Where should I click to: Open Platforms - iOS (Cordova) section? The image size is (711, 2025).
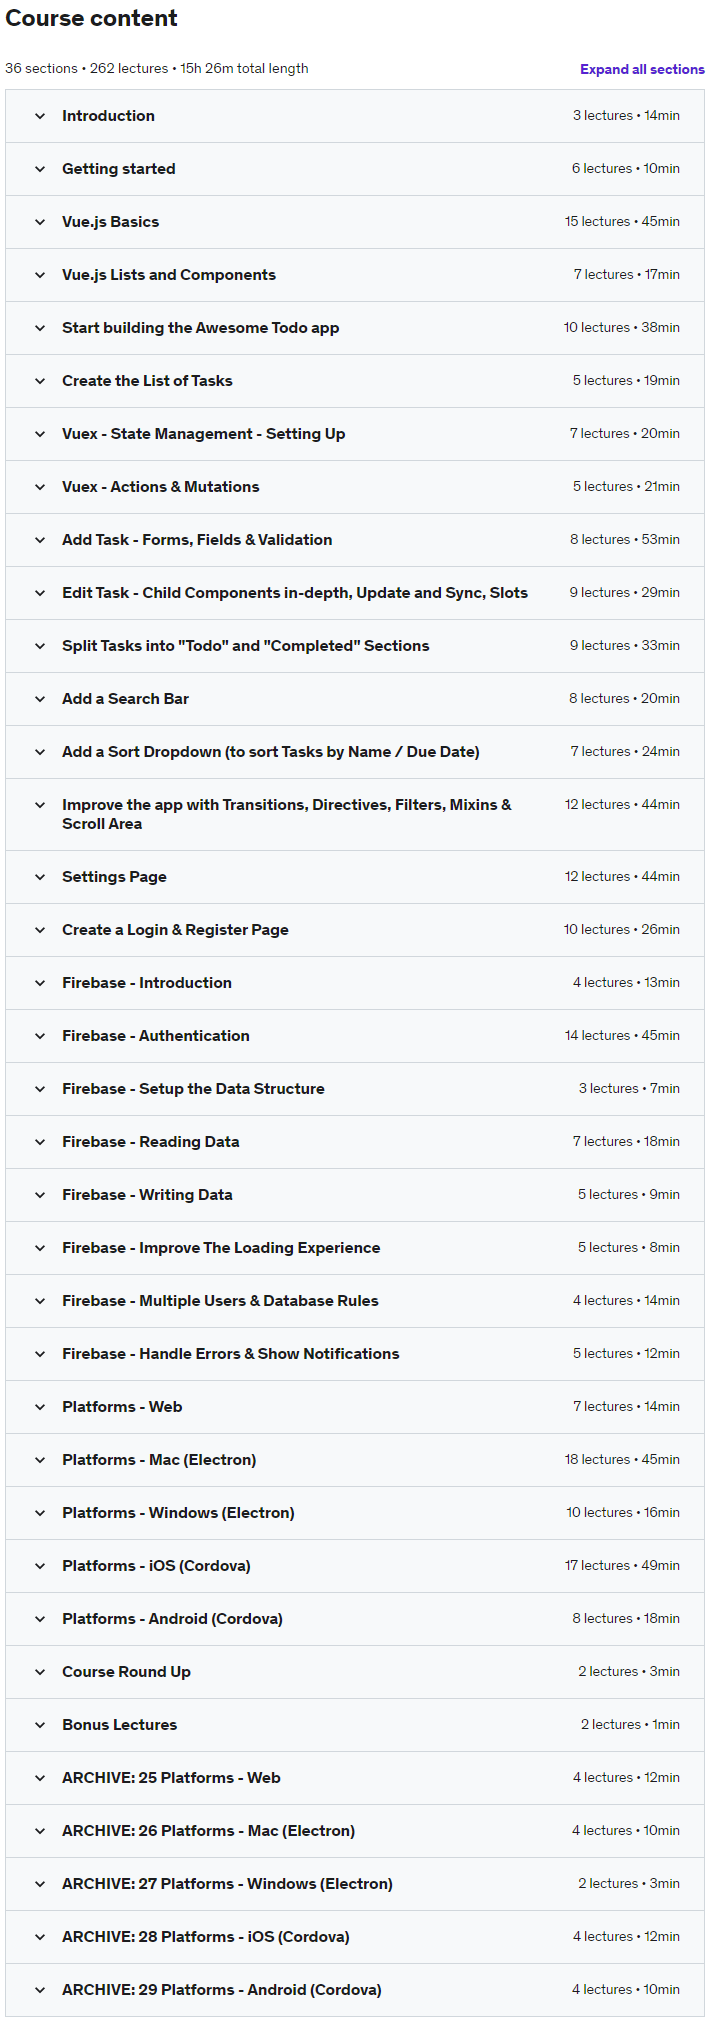(x=355, y=1566)
